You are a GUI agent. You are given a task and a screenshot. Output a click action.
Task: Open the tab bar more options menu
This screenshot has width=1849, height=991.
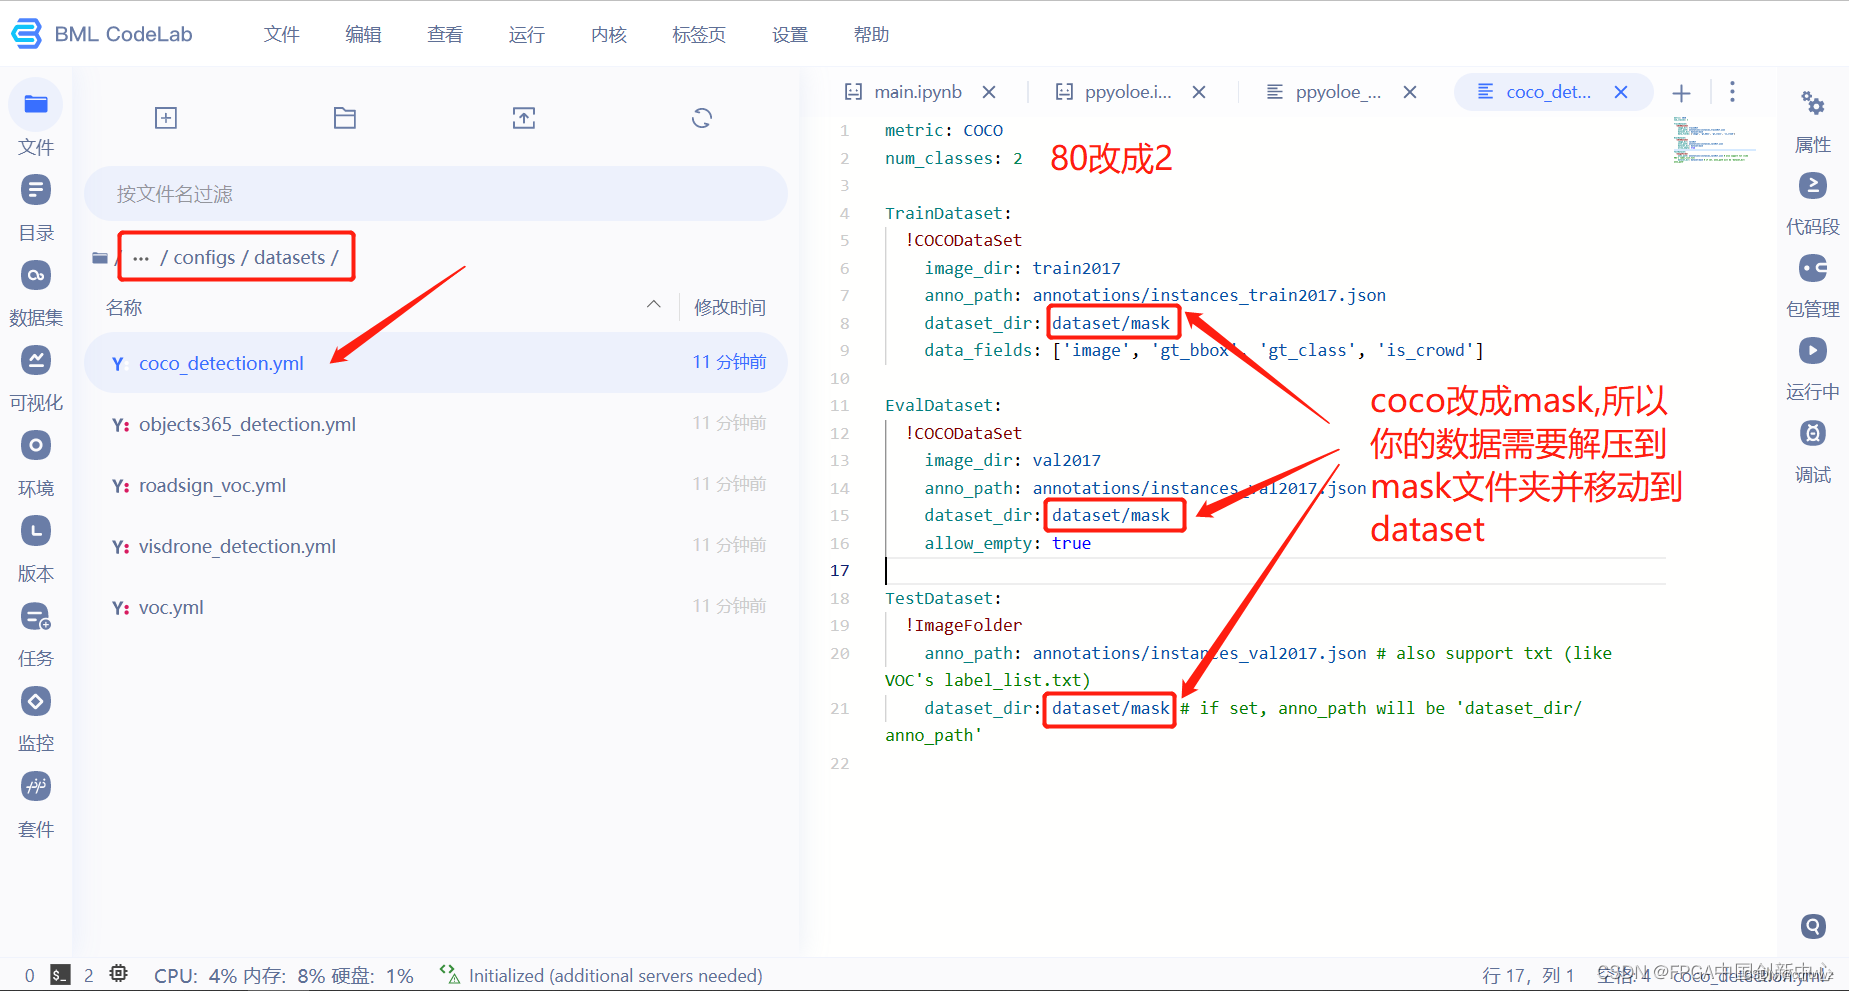[1733, 92]
